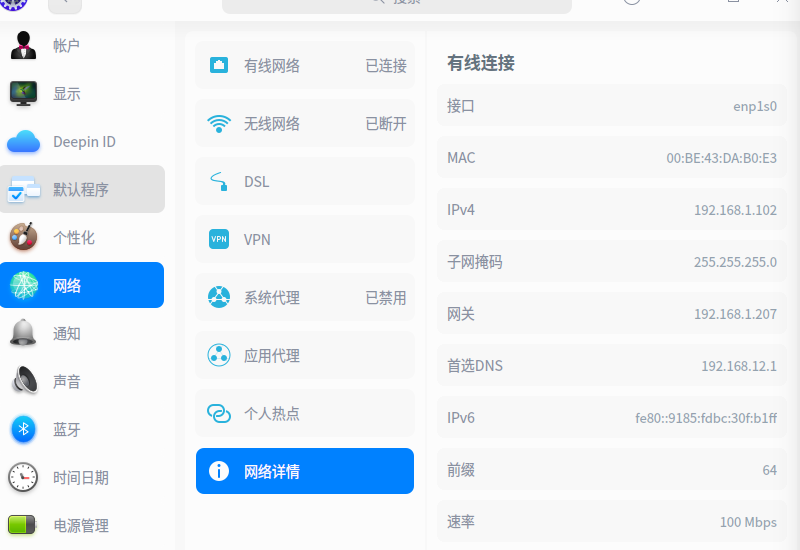
Task: Select the 声音 sound speaker icon
Action: (24, 381)
